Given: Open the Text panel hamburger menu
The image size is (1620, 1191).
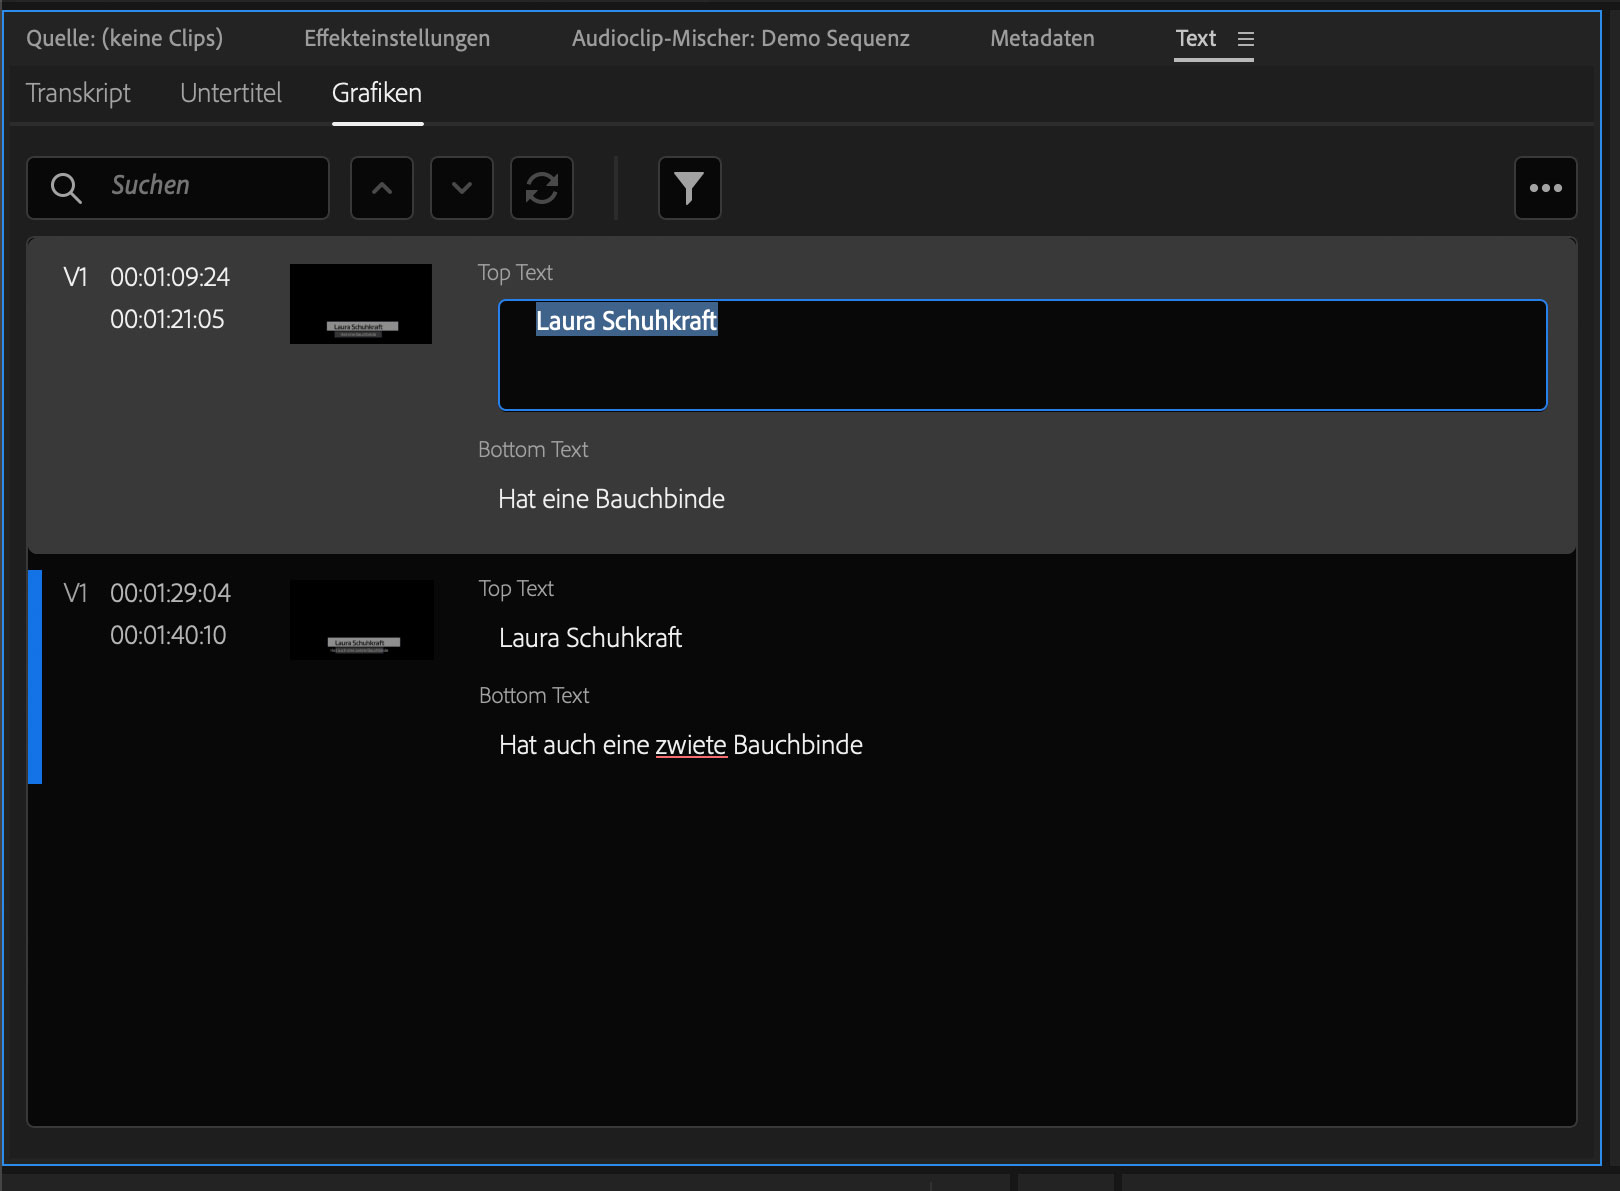Looking at the screenshot, I should [1245, 39].
